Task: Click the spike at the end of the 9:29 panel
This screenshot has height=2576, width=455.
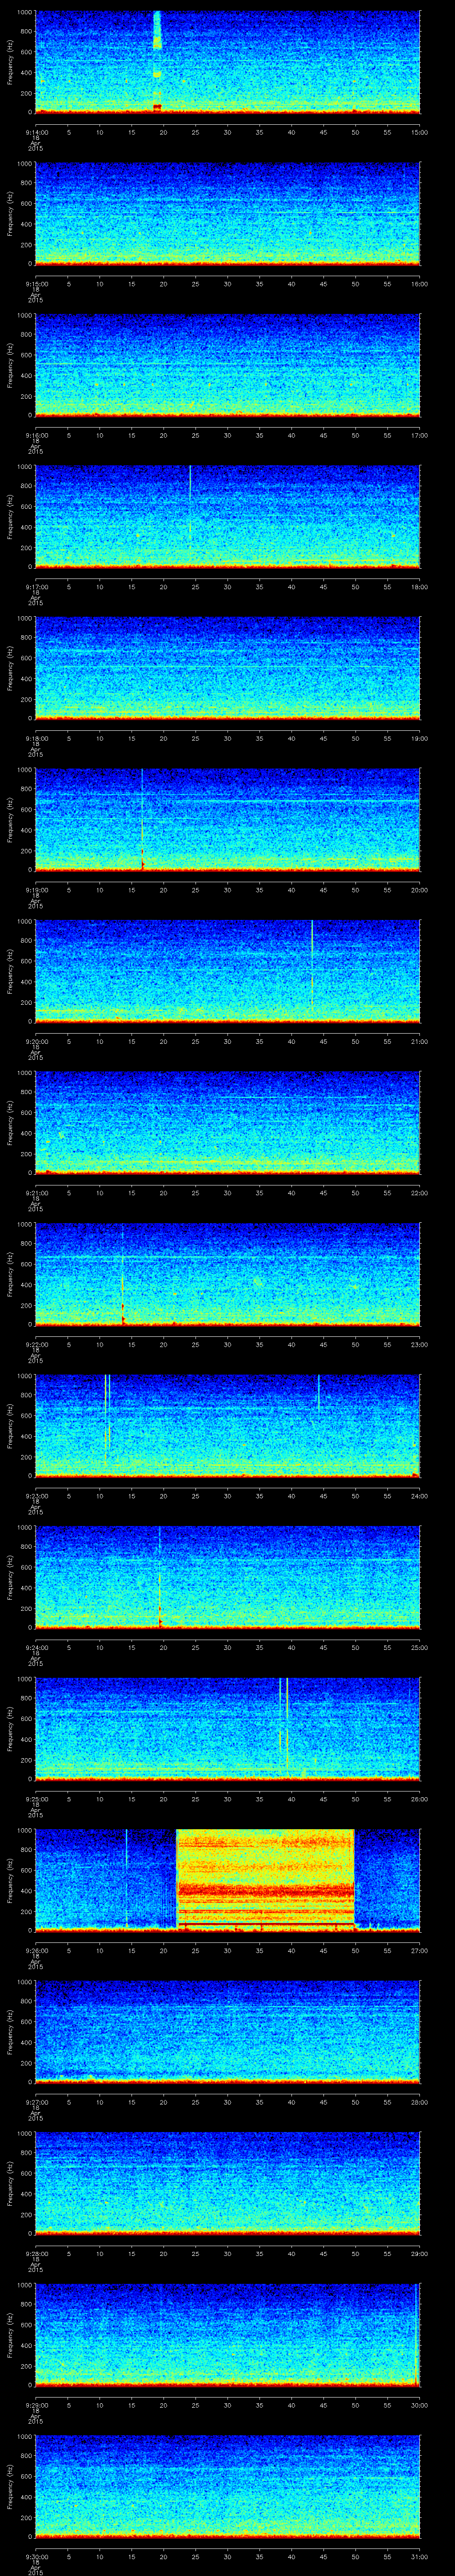Action: coord(416,2334)
